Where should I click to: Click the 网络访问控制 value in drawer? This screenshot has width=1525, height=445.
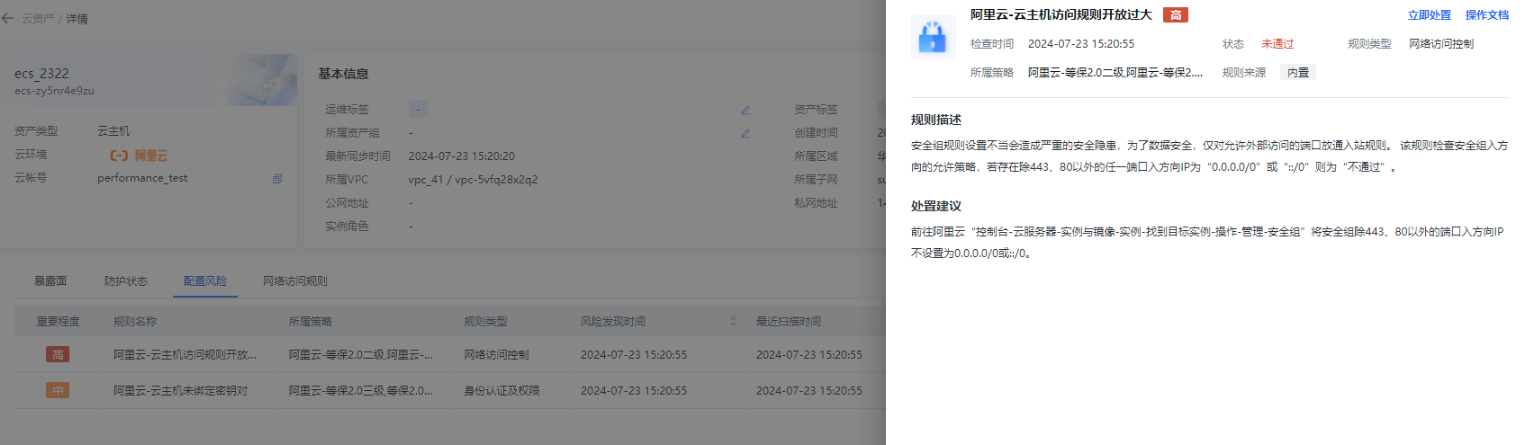tap(1441, 44)
